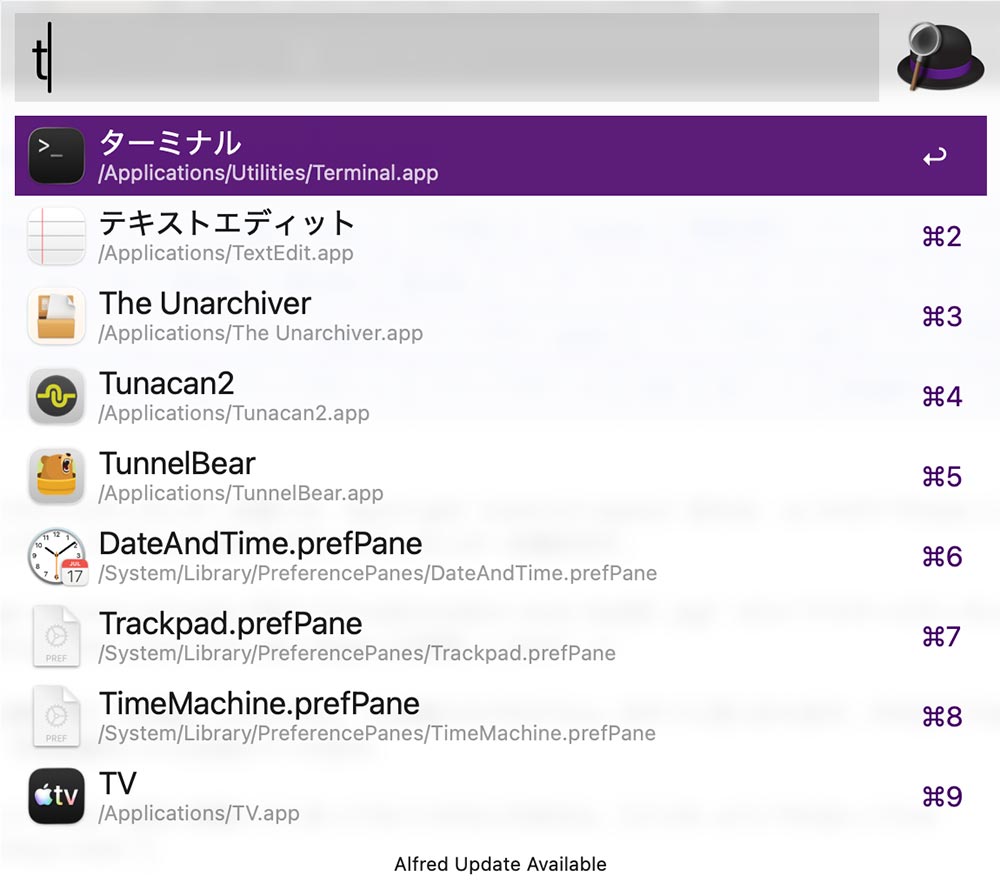This screenshot has height=883, width=1000.
Task: Click the Apple TV app icon
Action: [x=56, y=796]
